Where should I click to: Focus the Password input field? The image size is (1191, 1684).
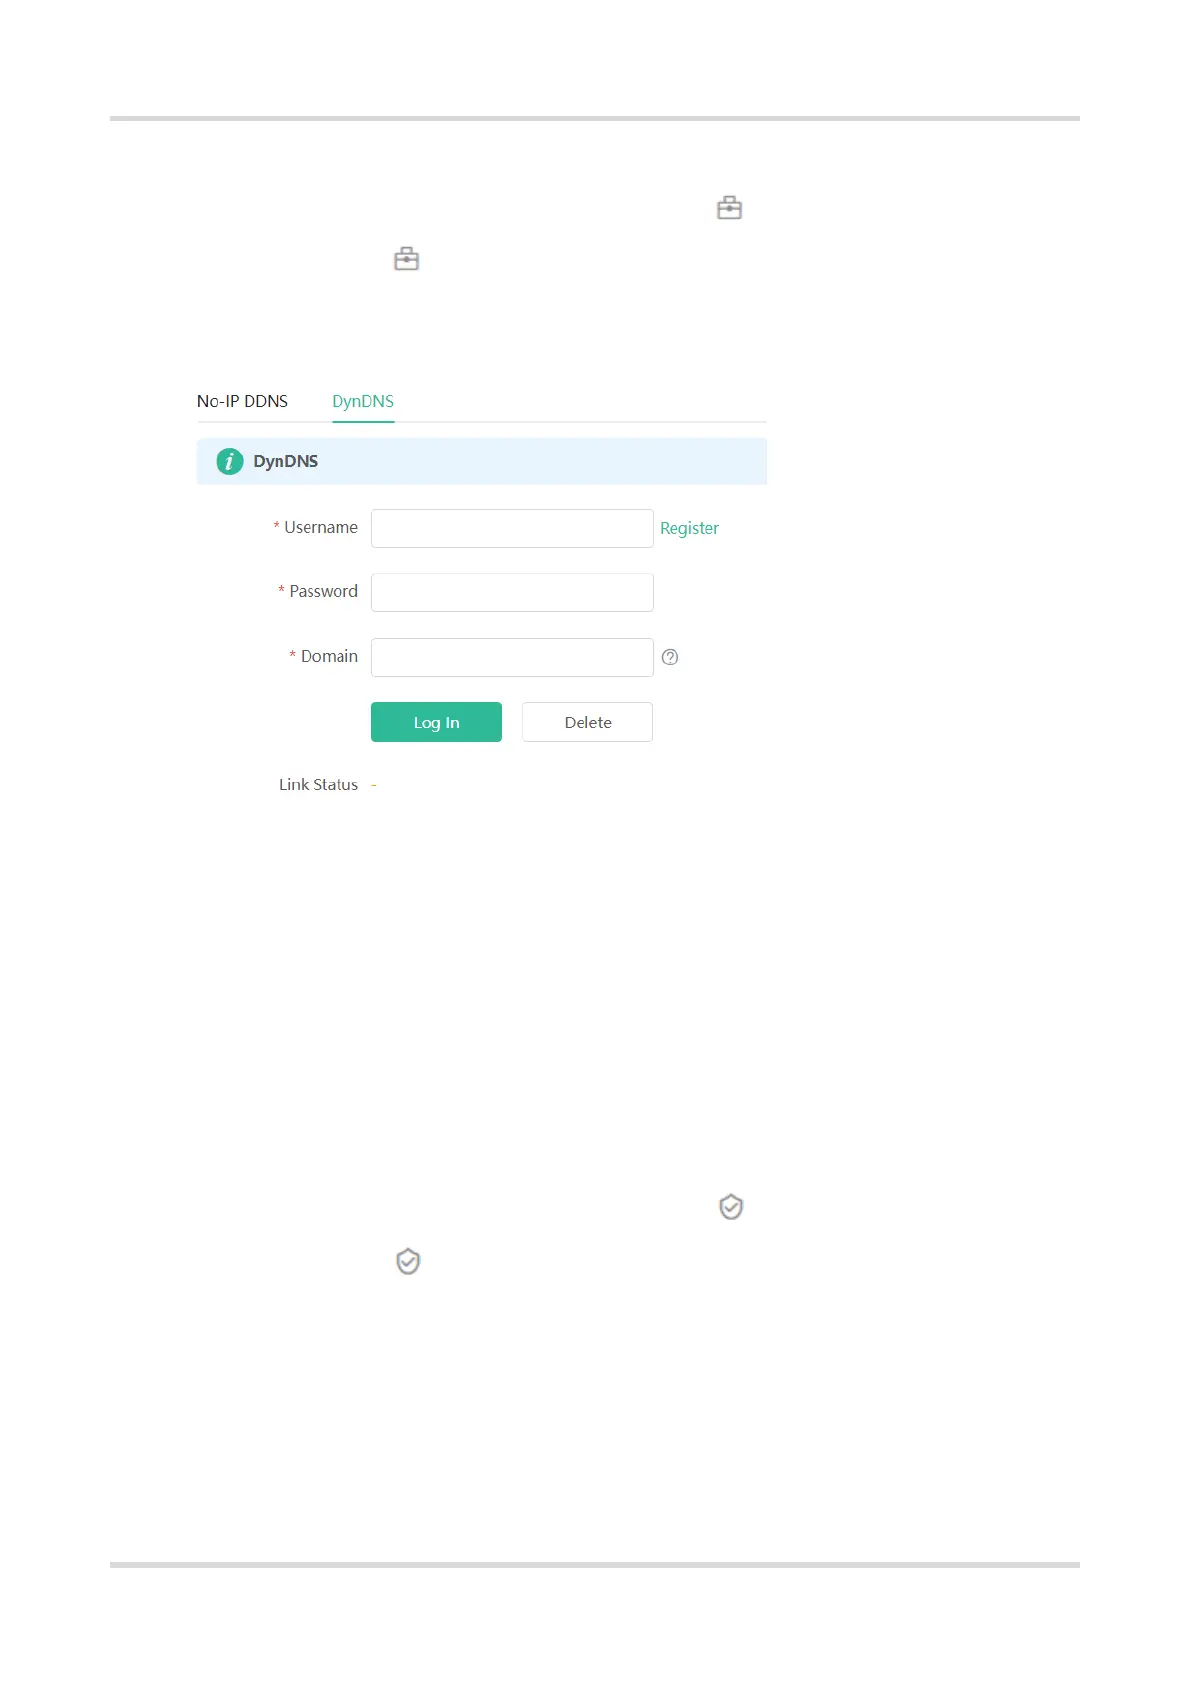click(x=512, y=592)
